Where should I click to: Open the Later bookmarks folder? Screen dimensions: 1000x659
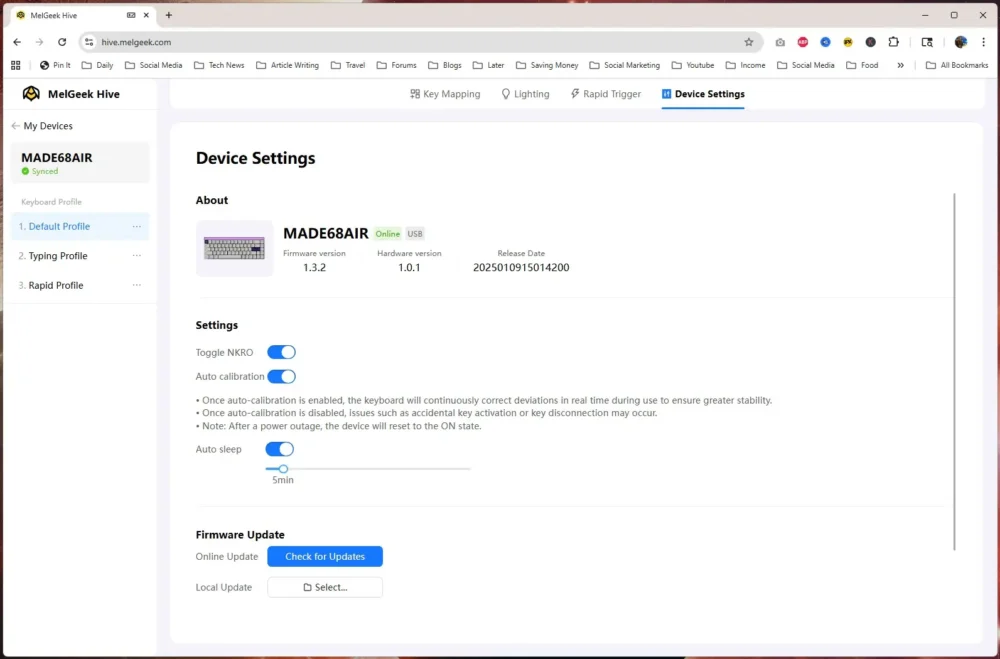(488, 65)
